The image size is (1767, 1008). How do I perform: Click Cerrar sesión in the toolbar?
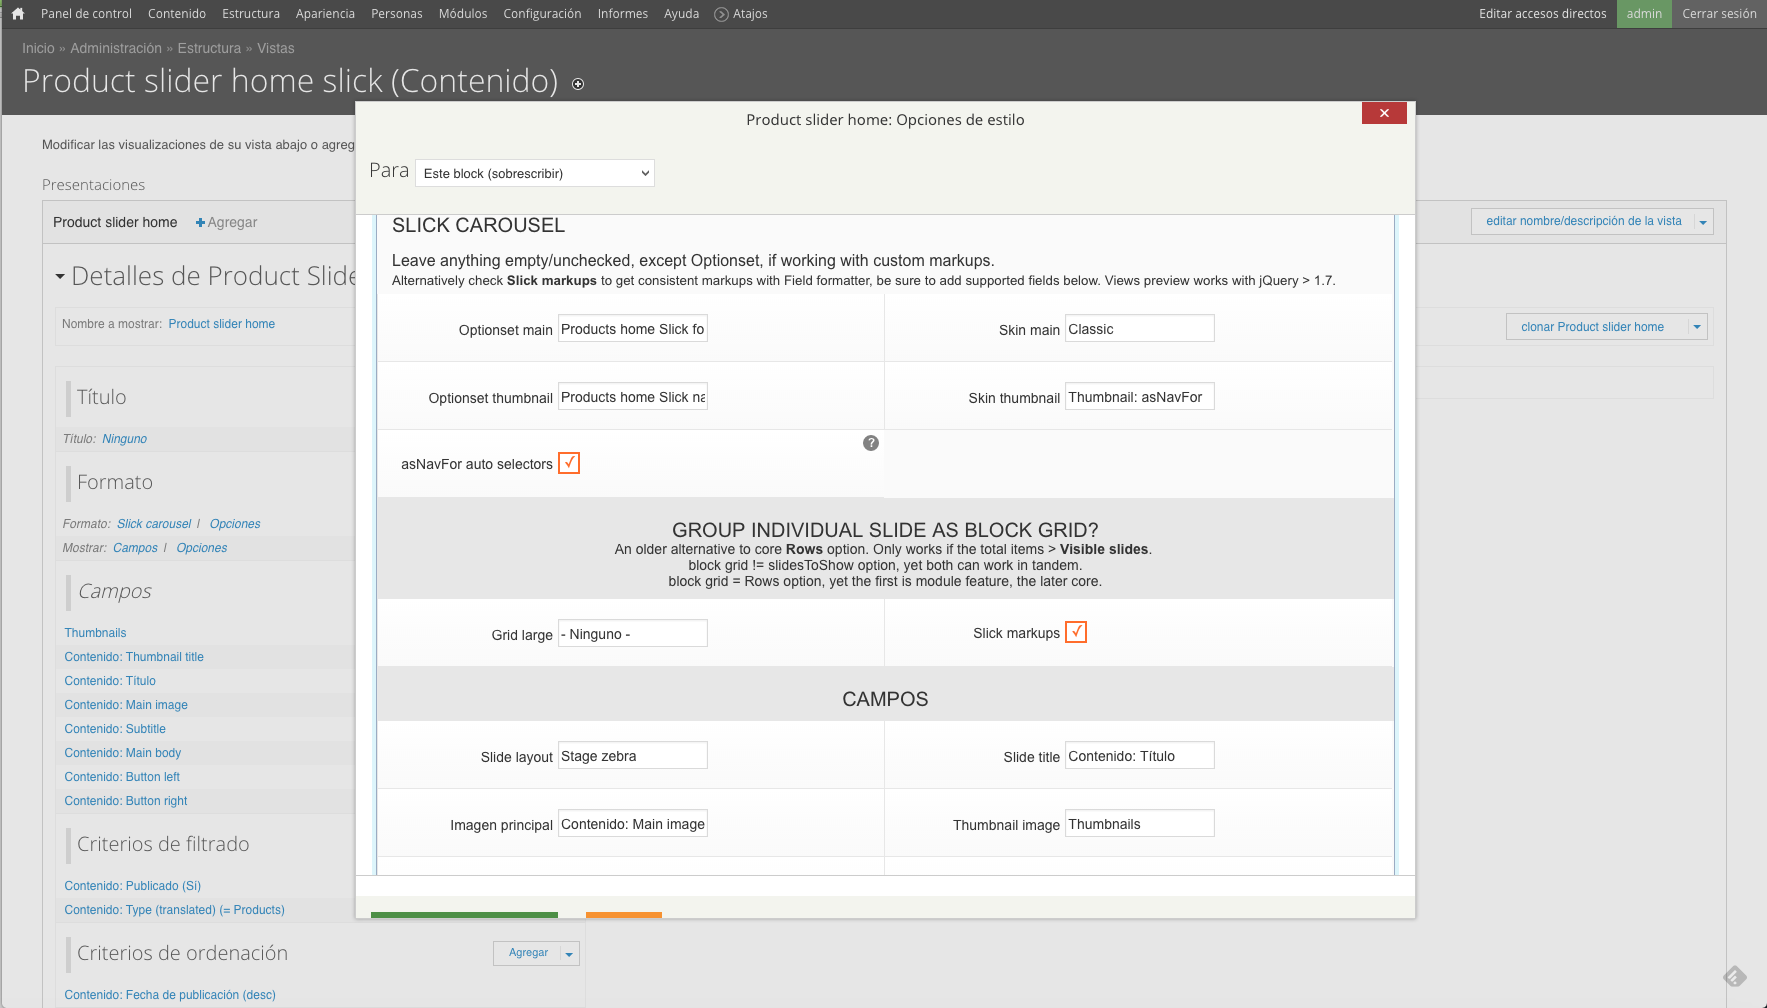[x=1719, y=13]
